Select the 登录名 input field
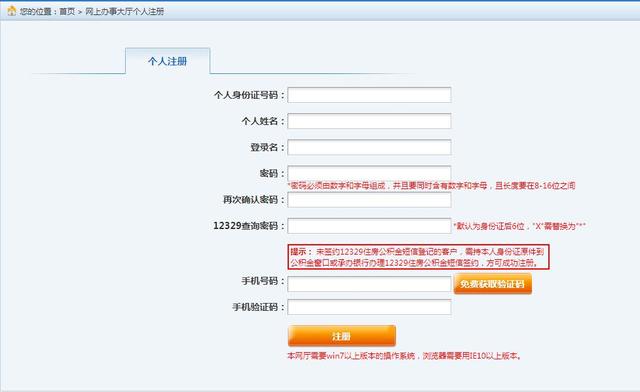 (x=369, y=147)
